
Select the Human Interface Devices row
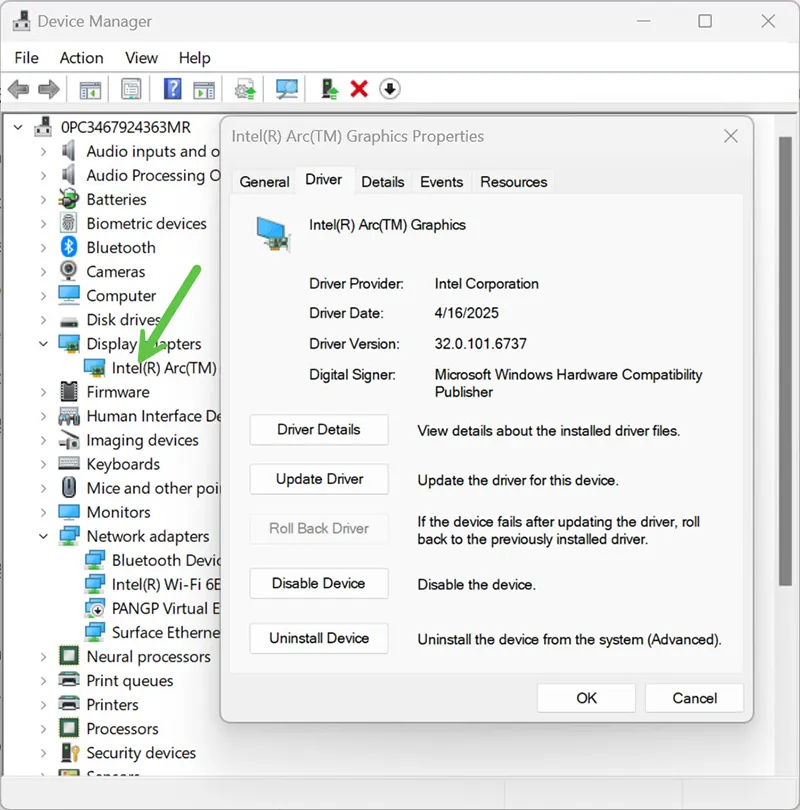point(139,416)
